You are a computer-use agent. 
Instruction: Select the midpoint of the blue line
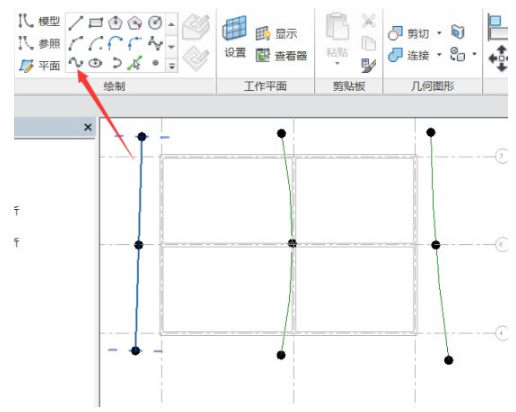tap(139, 245)
